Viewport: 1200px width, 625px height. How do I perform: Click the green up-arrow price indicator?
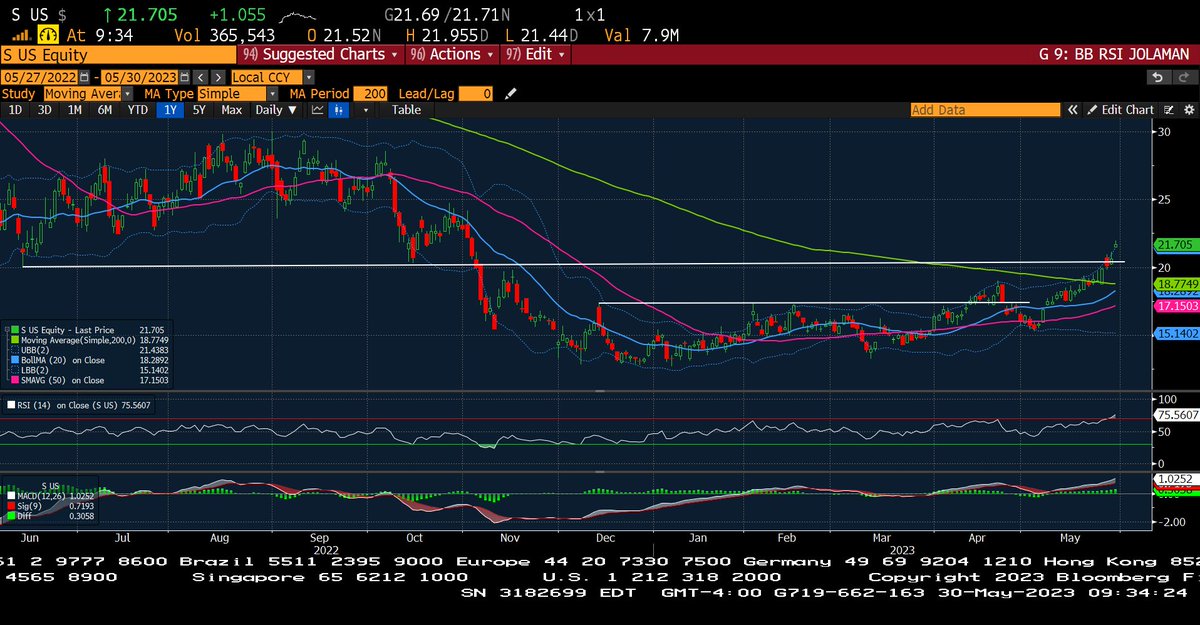pyautogui.click(x=107, y=17)
